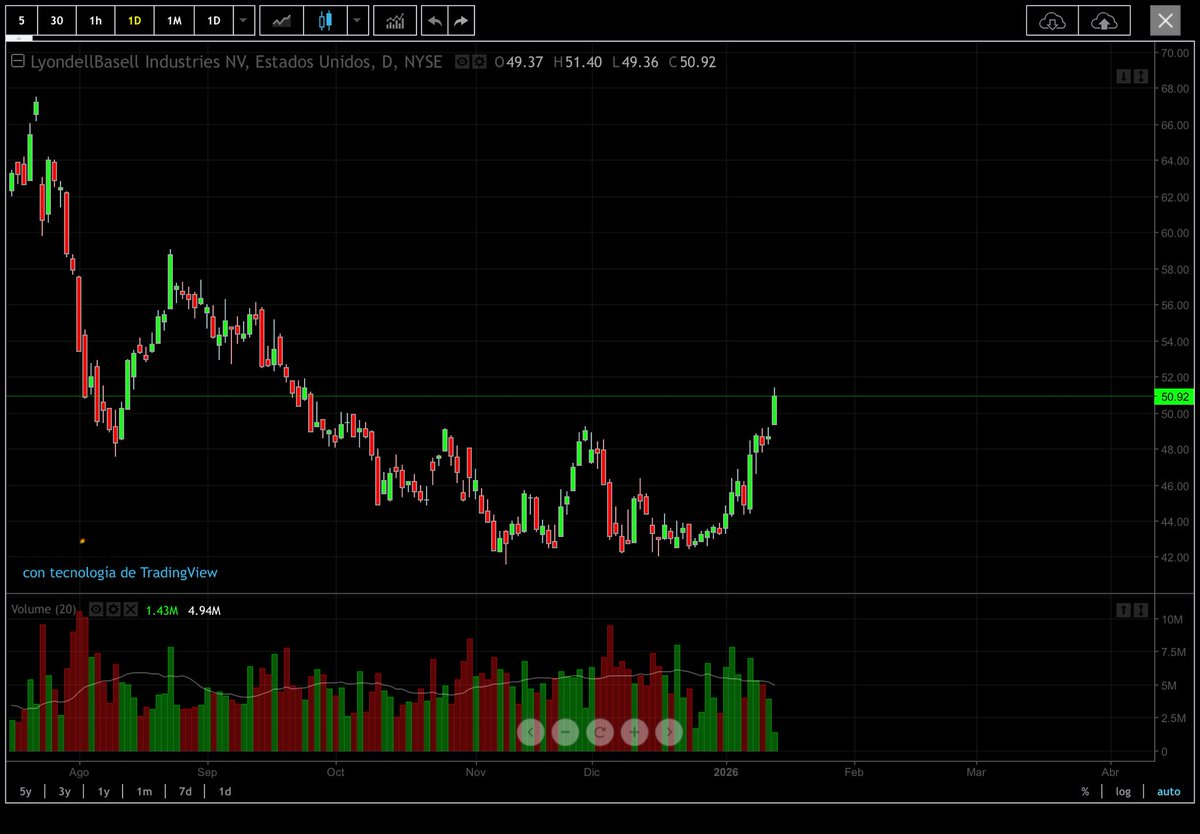The height and width of the screenshot is (834, 1200).
Task: Click the H51.40 high value
Action: coord(577,62)
